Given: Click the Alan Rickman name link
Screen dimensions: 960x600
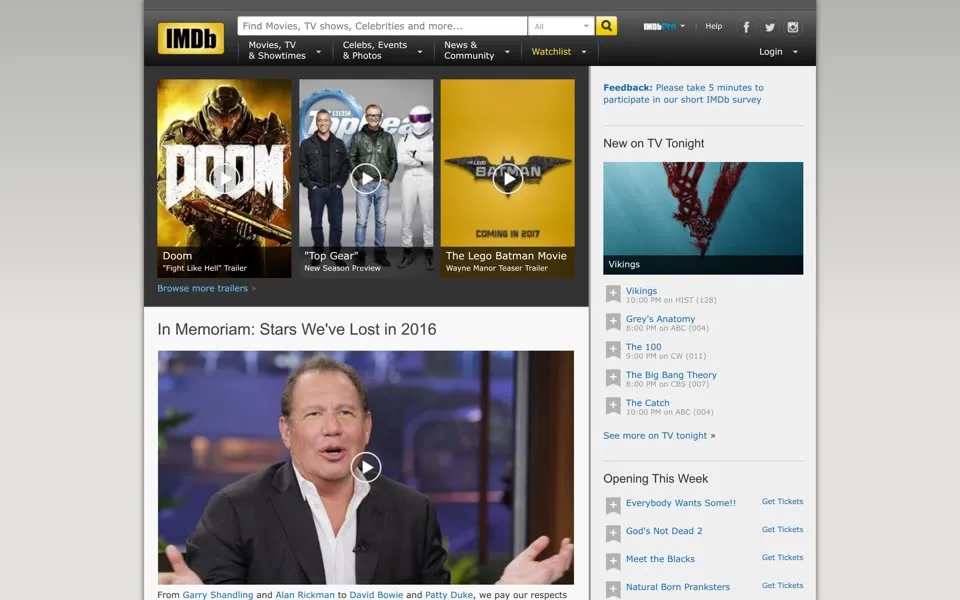Looking at the screenshot, I should click(x=305, y=594).
